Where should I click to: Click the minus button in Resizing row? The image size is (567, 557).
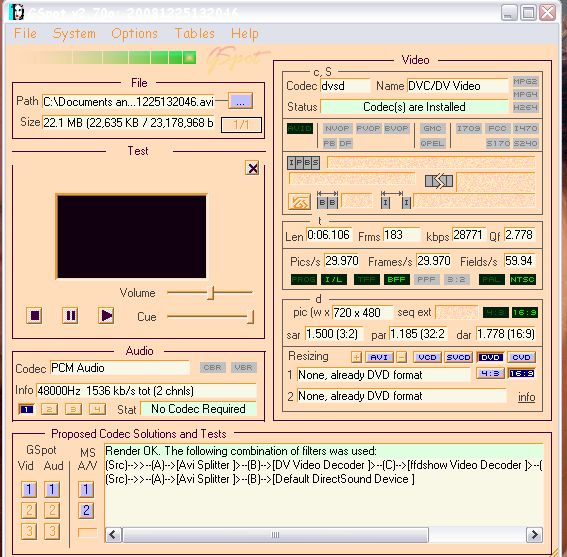click(x=401, y=357)
